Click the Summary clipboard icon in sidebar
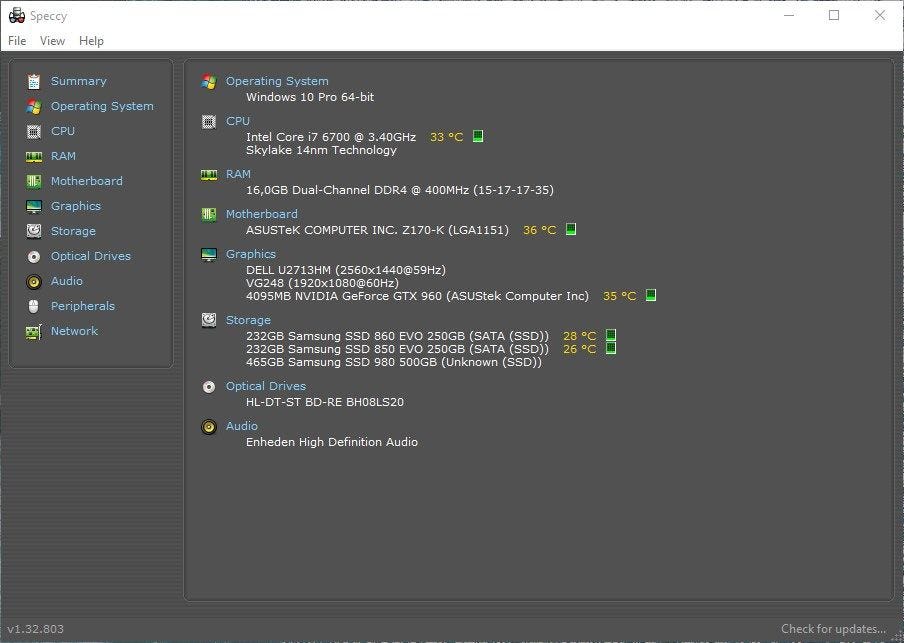Viewport: 904px width, 643px height. coord(34,81)
